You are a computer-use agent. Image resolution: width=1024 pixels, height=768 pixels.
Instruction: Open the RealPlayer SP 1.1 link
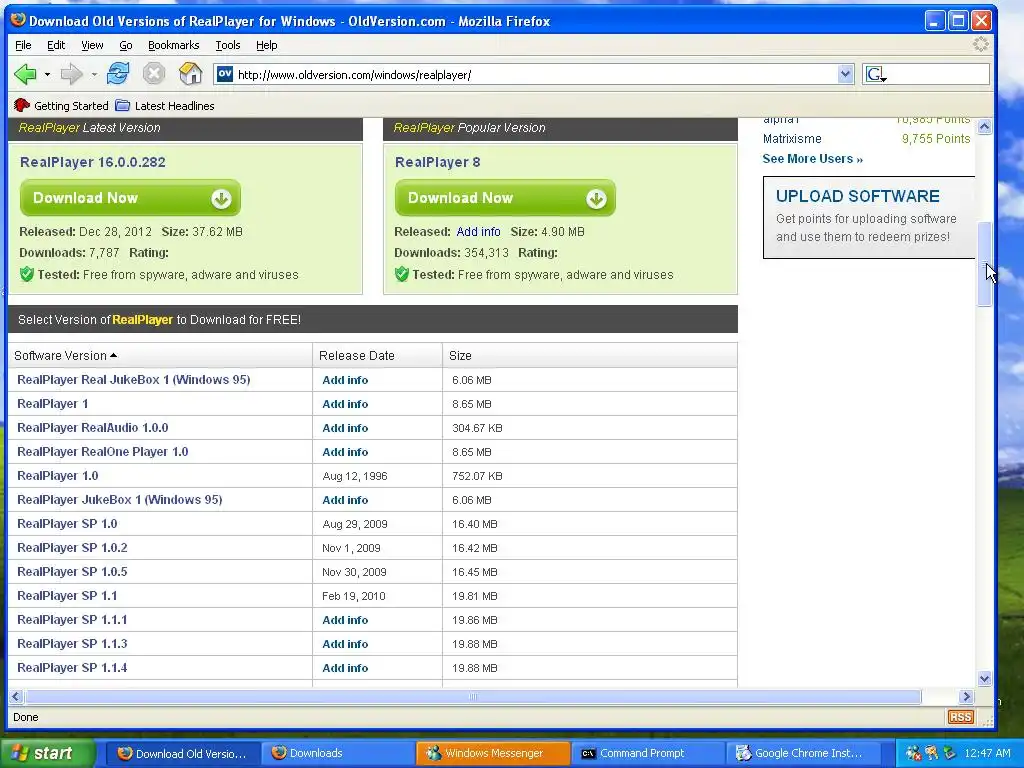pos(67,596)
